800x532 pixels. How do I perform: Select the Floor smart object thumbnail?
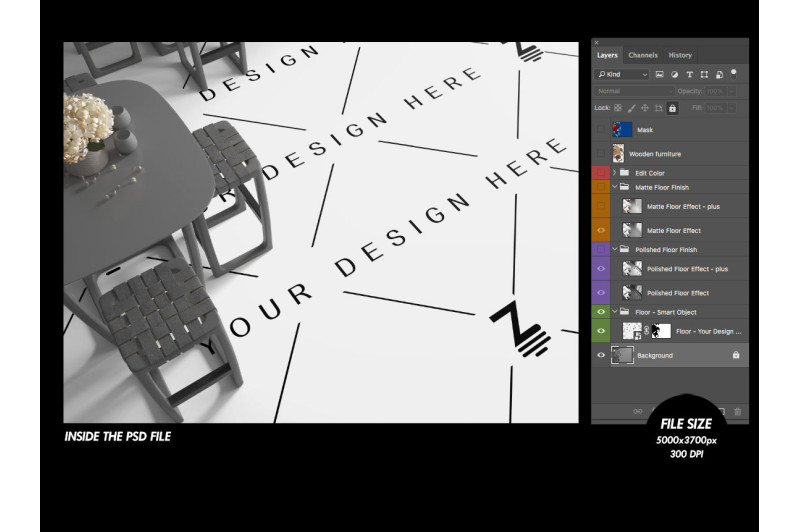(632, 331)
